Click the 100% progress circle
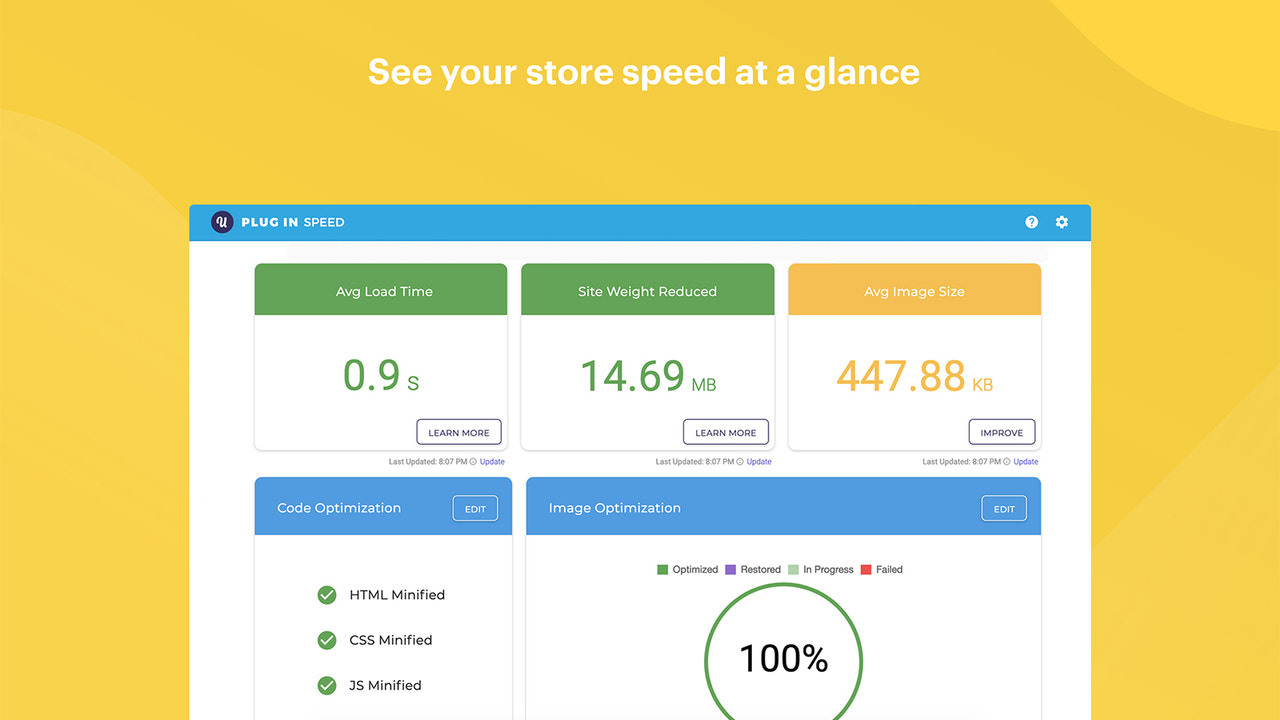The height and width of the screenshot is (720, 1280). [x=783, y=658]
